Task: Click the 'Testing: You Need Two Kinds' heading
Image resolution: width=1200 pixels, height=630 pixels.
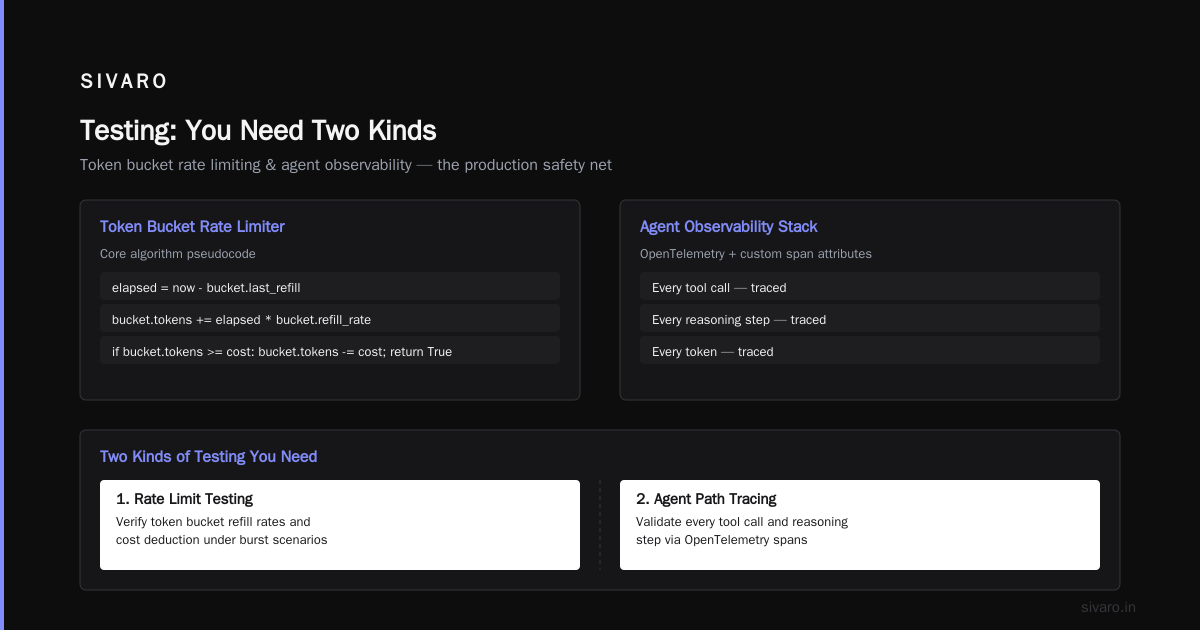Action: coord(258,131)
